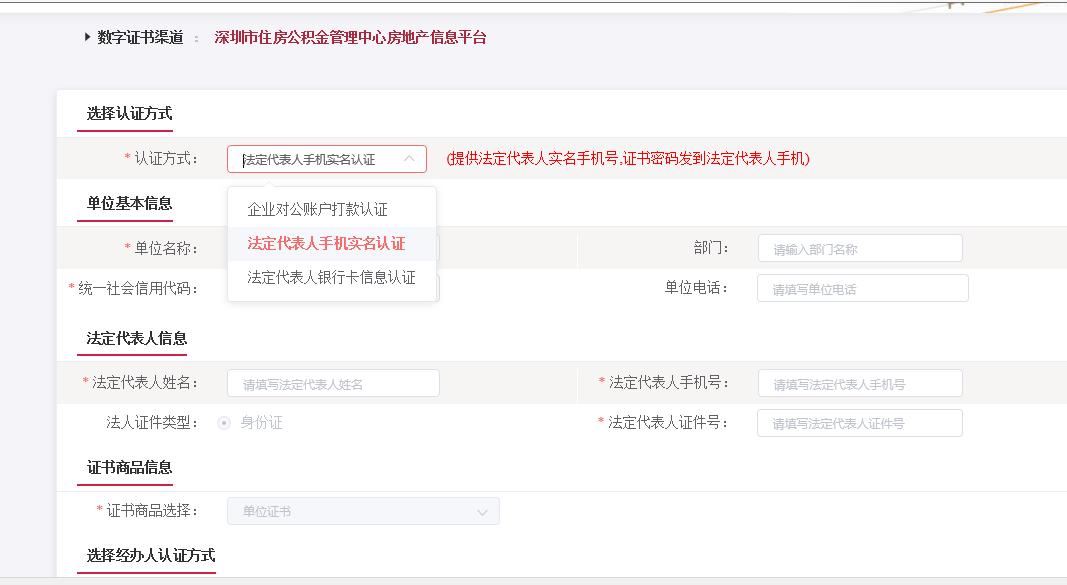Viewport: 1067px width, 585px height.
Task: Click into the 法定代表人姓名 field
Action: point(333,384)
